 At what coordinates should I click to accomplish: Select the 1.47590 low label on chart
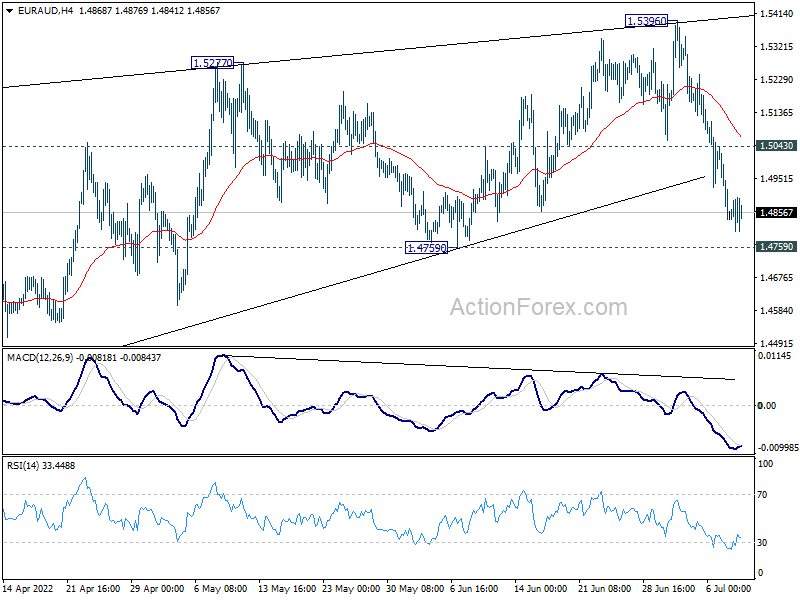(426, 248)
